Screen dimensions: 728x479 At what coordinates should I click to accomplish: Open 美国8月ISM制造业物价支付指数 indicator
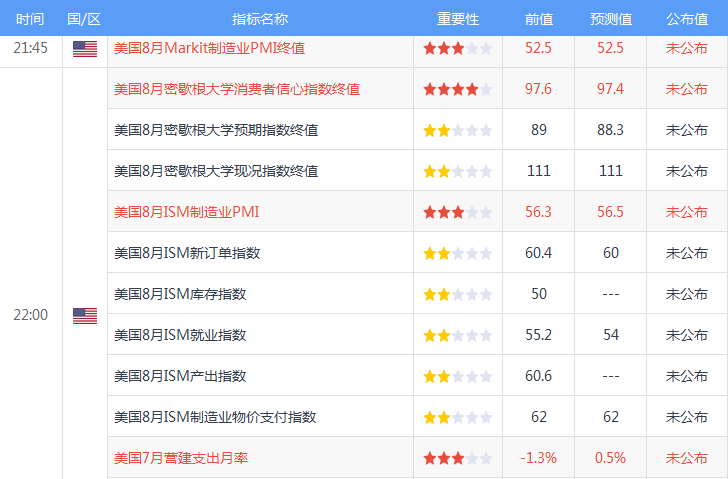(x=215, y=417)
